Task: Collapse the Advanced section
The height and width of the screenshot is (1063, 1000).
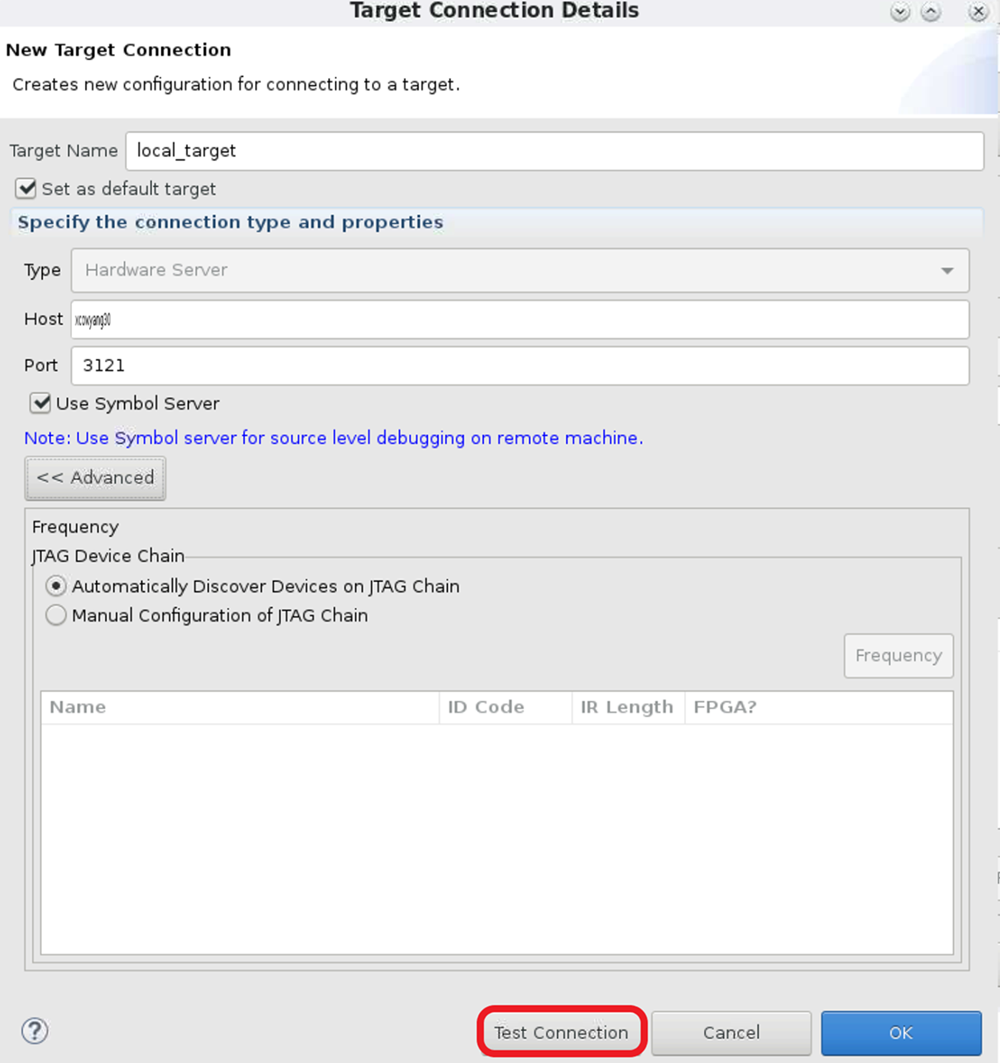Action: point(95,478)
